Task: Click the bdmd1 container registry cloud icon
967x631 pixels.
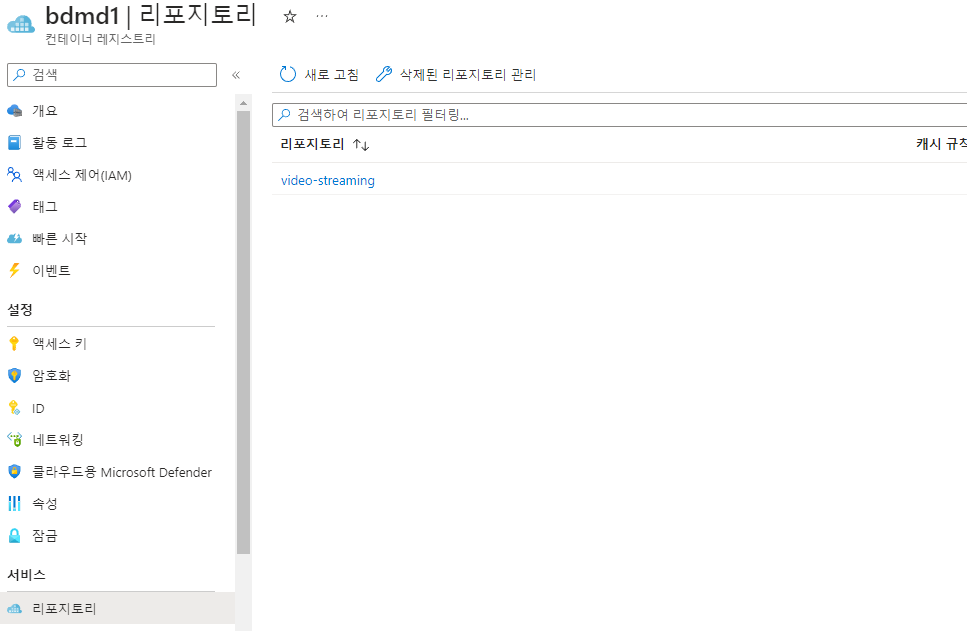Action: click(x=21, y=23)
